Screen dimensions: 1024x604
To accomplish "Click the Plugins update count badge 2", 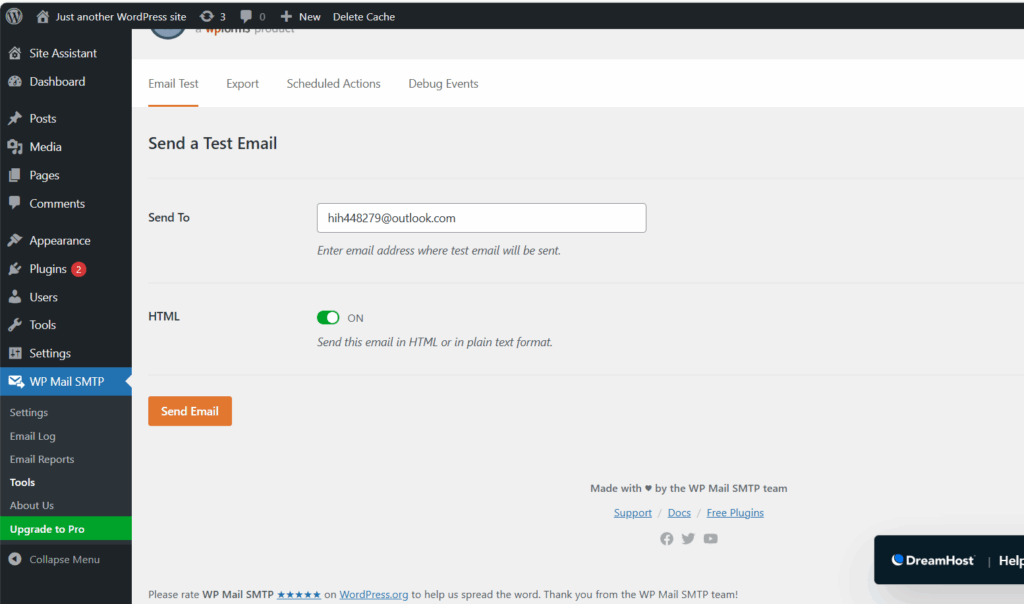I will tap(78, 269).
